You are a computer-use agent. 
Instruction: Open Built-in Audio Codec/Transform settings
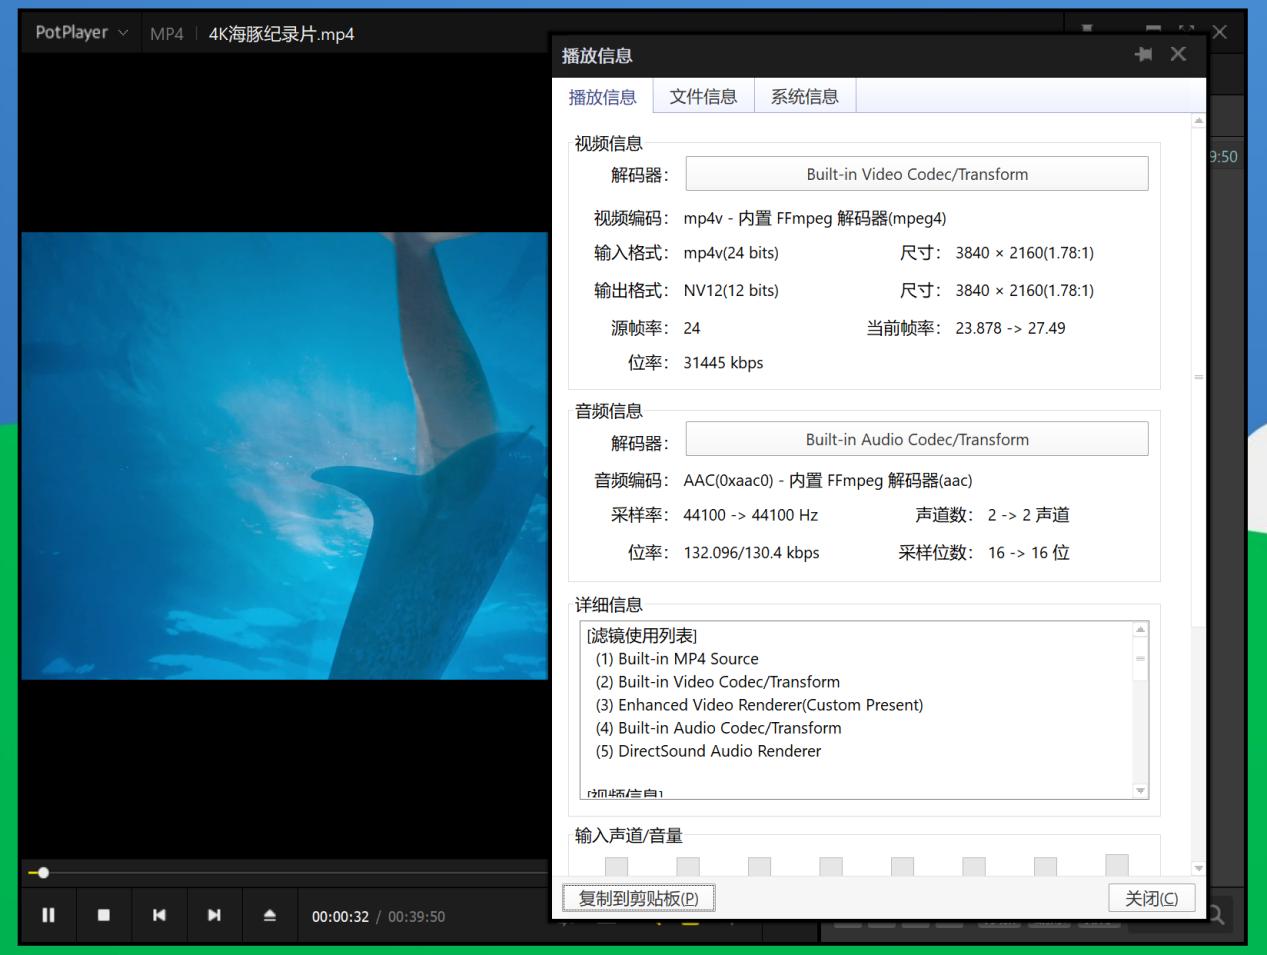pos(915,438)
